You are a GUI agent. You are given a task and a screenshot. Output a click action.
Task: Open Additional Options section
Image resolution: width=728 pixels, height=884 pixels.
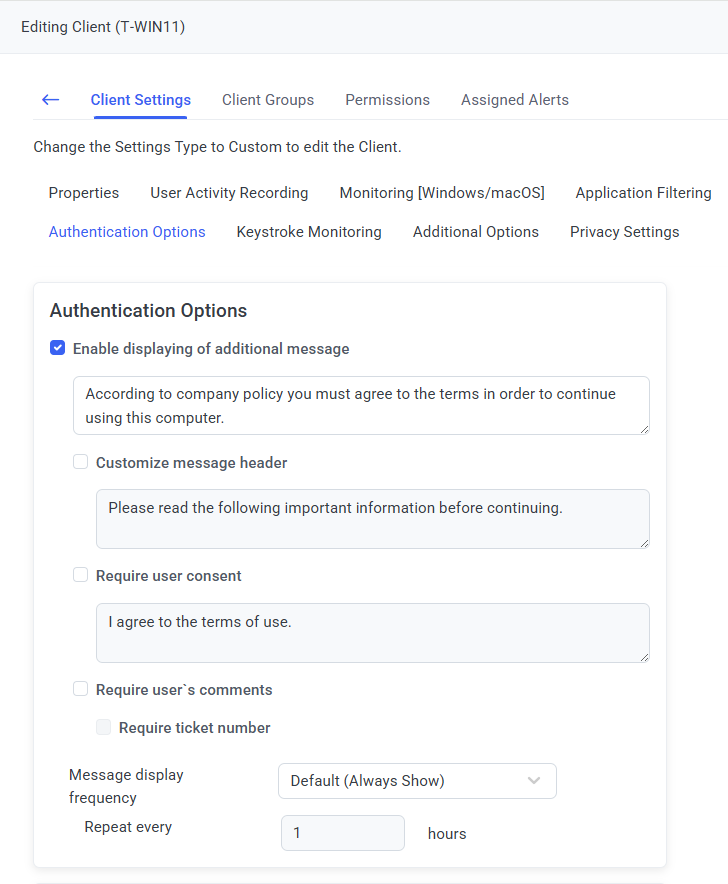tap(475, 232)
